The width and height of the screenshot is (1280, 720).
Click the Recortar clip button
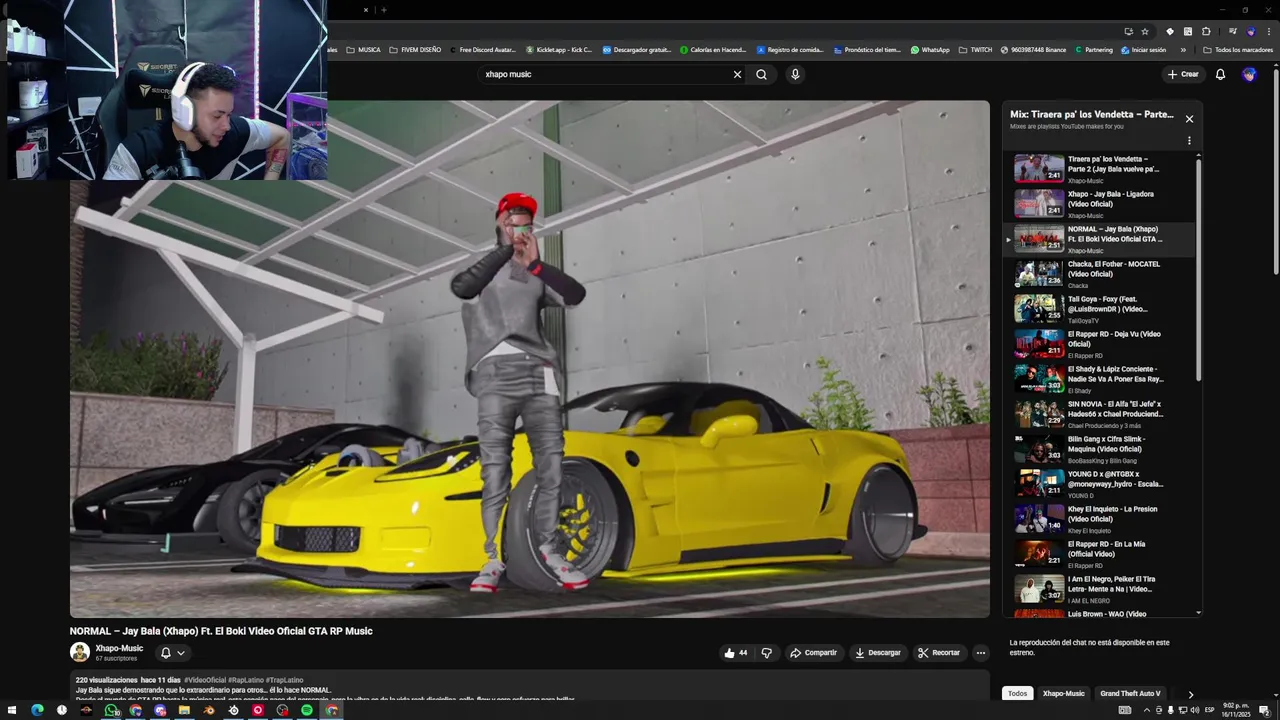pyautogui.click(x=939, y=653)
